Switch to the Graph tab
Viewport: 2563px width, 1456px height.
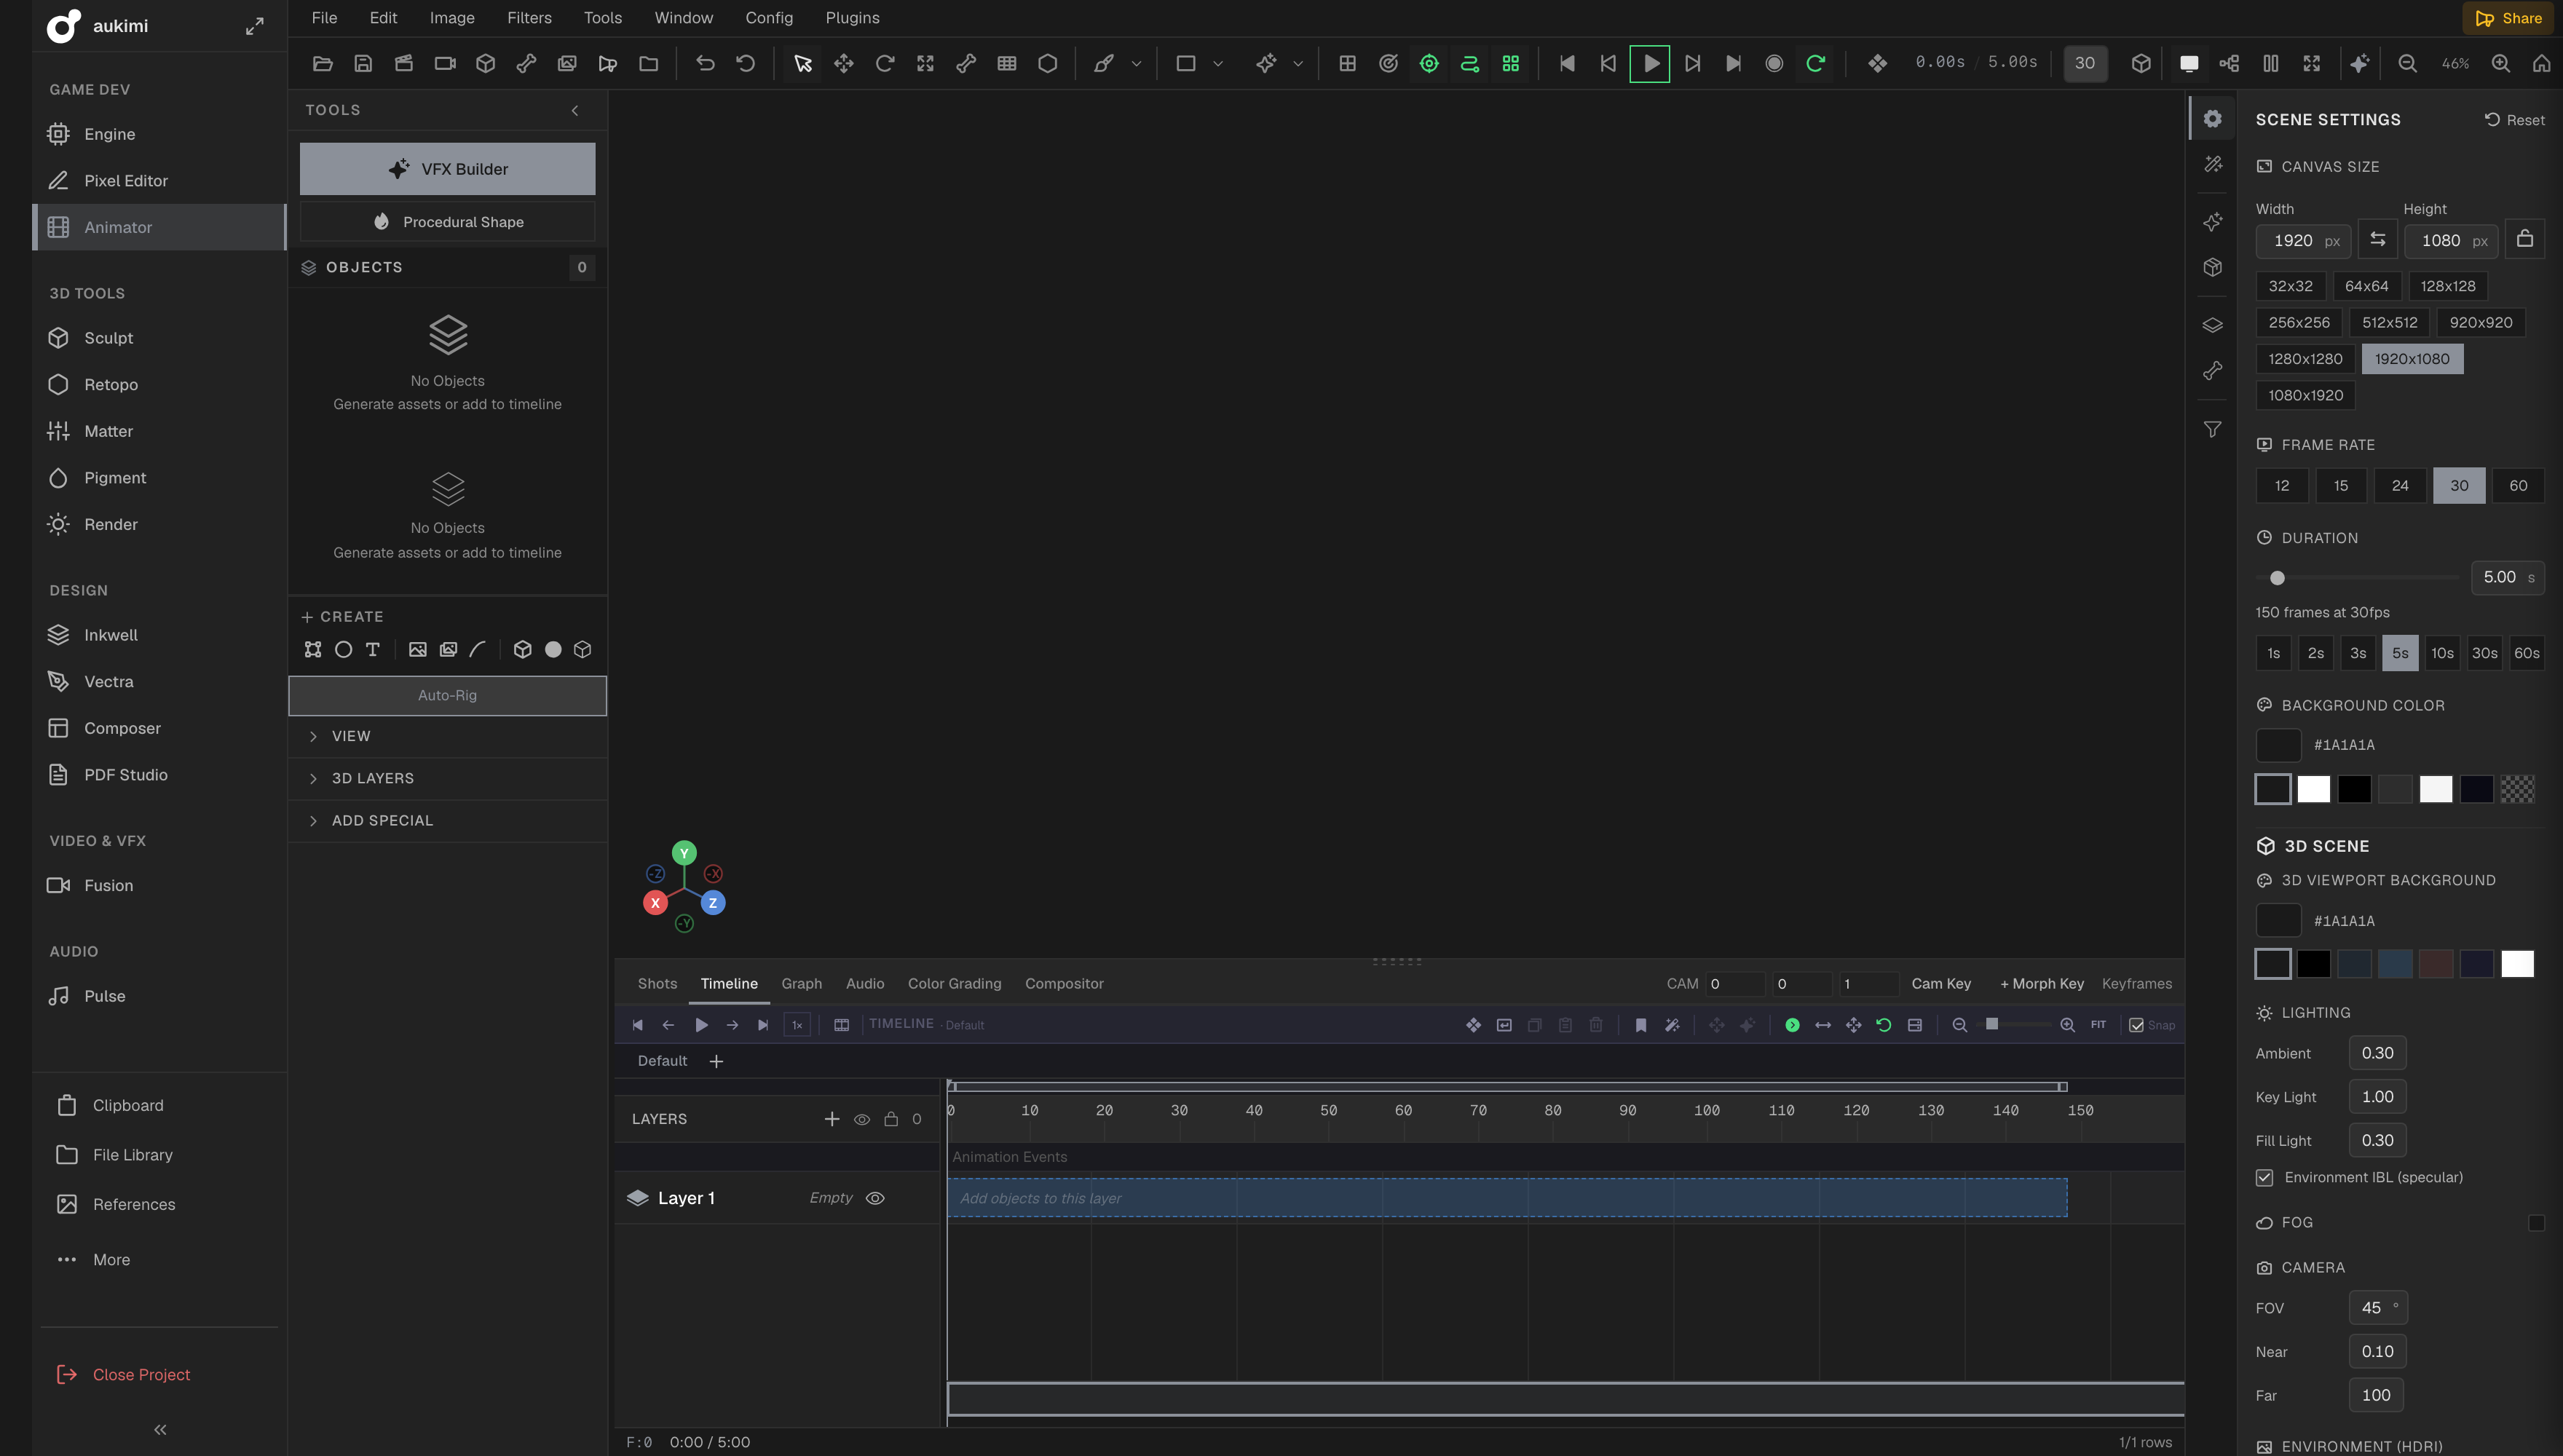pos(801,983)
